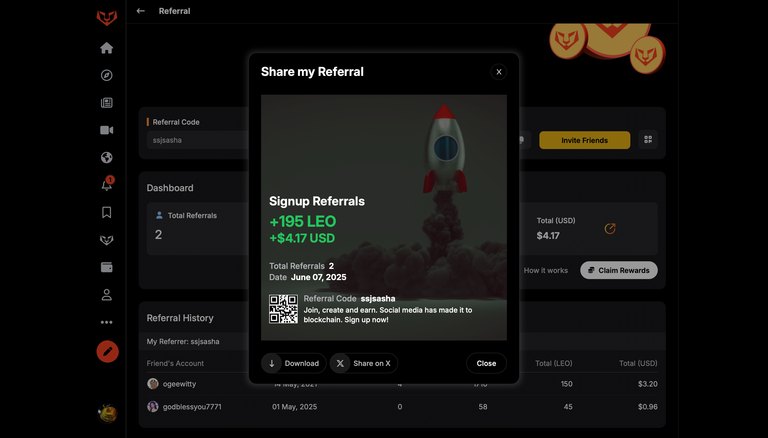Open the wallet icon in sidebar
The width and height of the screenshot is (768, 438).
(106, 268)
